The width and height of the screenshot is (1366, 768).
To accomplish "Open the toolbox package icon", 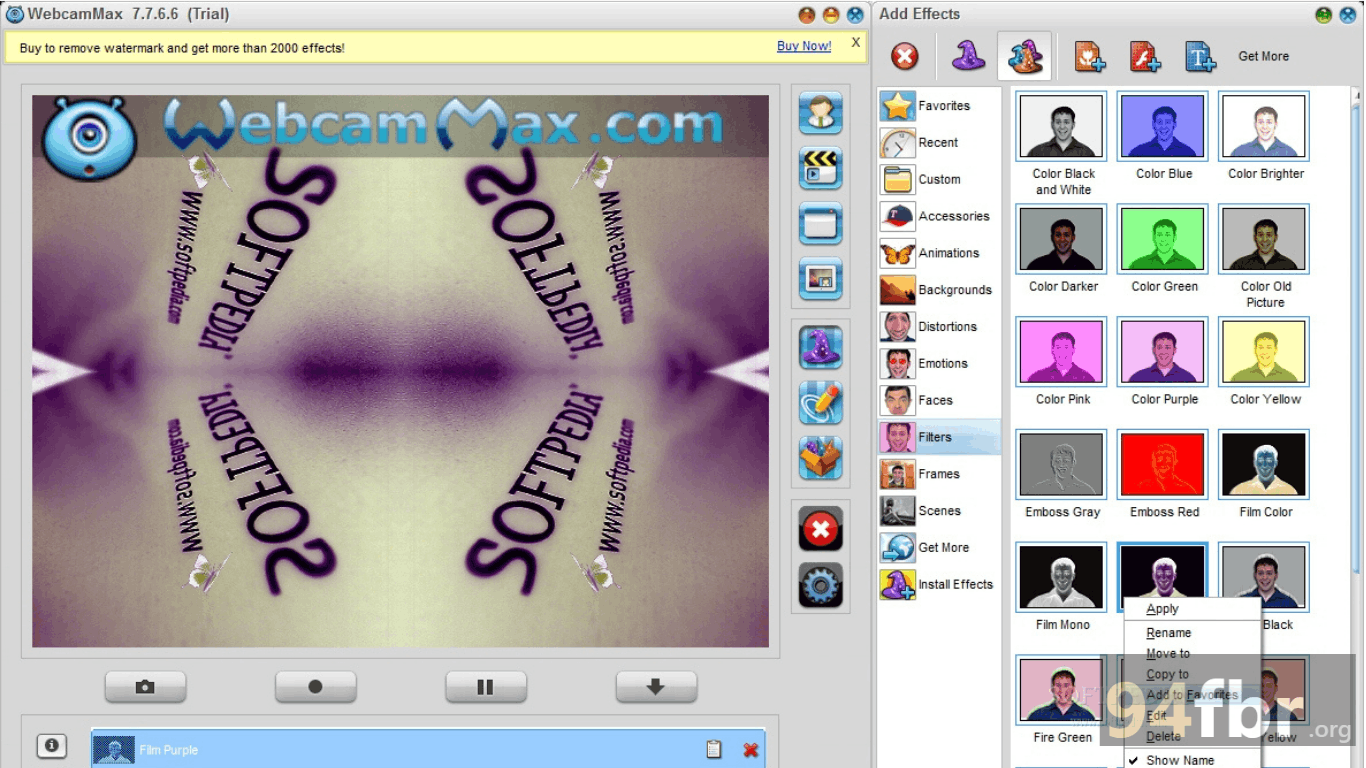I will 820,459.
